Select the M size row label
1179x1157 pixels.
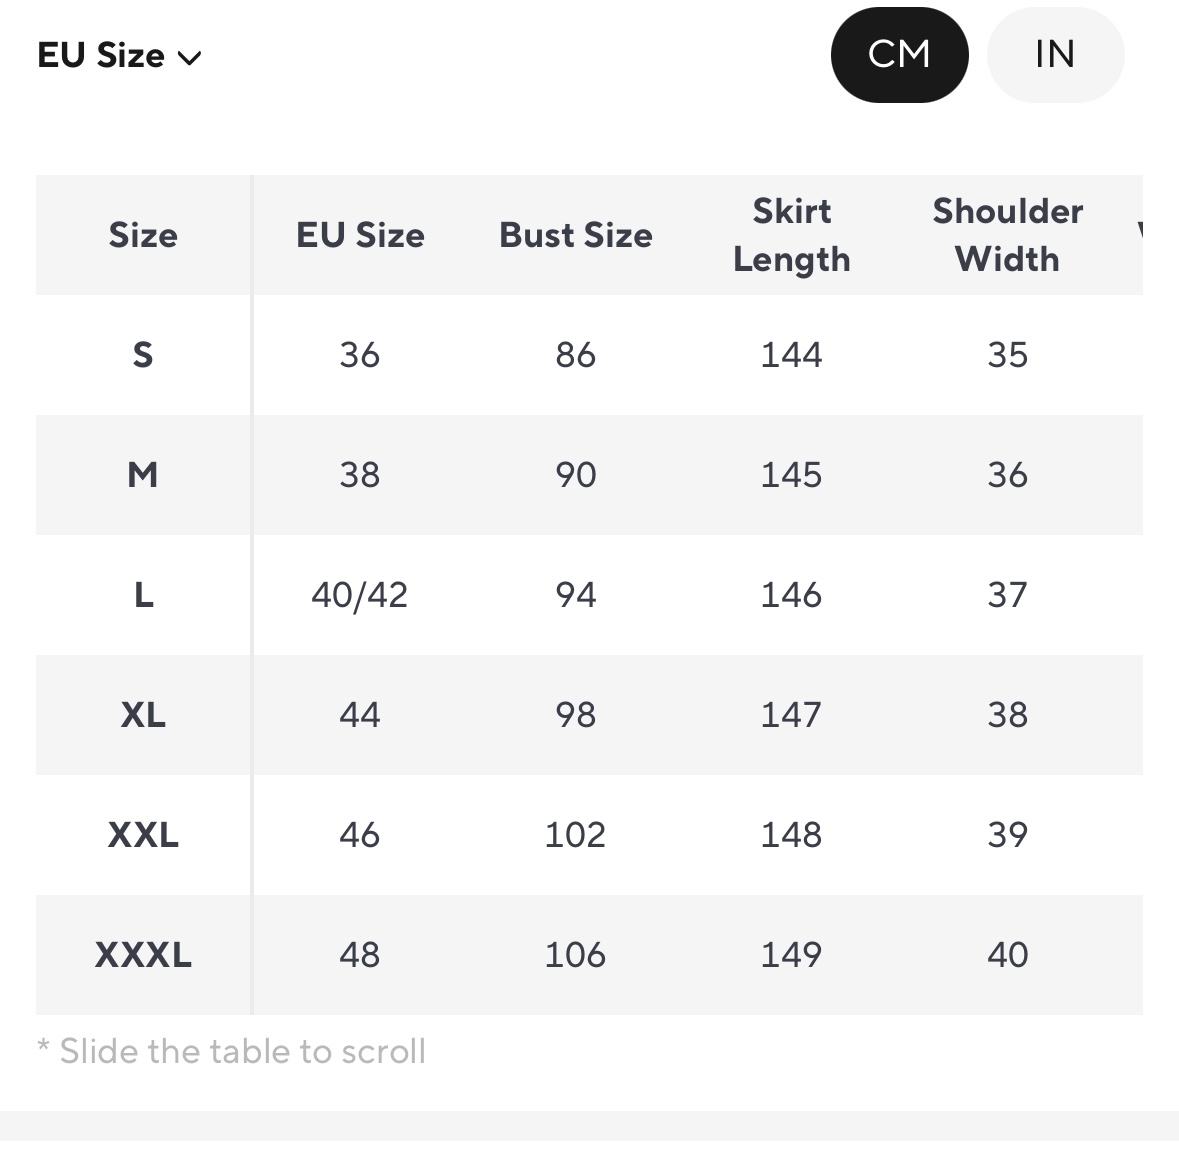pos(143,475)
